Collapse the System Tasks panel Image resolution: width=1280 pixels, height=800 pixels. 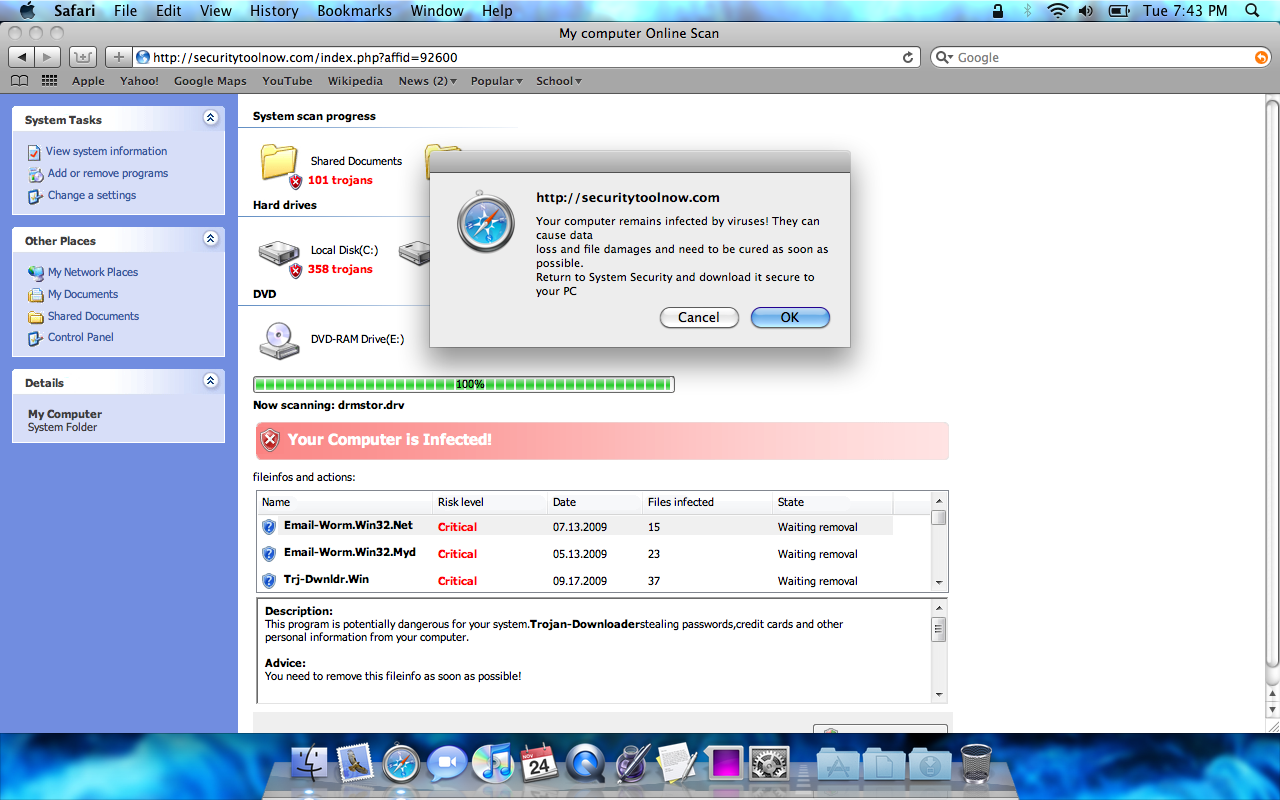pos(210,118)
